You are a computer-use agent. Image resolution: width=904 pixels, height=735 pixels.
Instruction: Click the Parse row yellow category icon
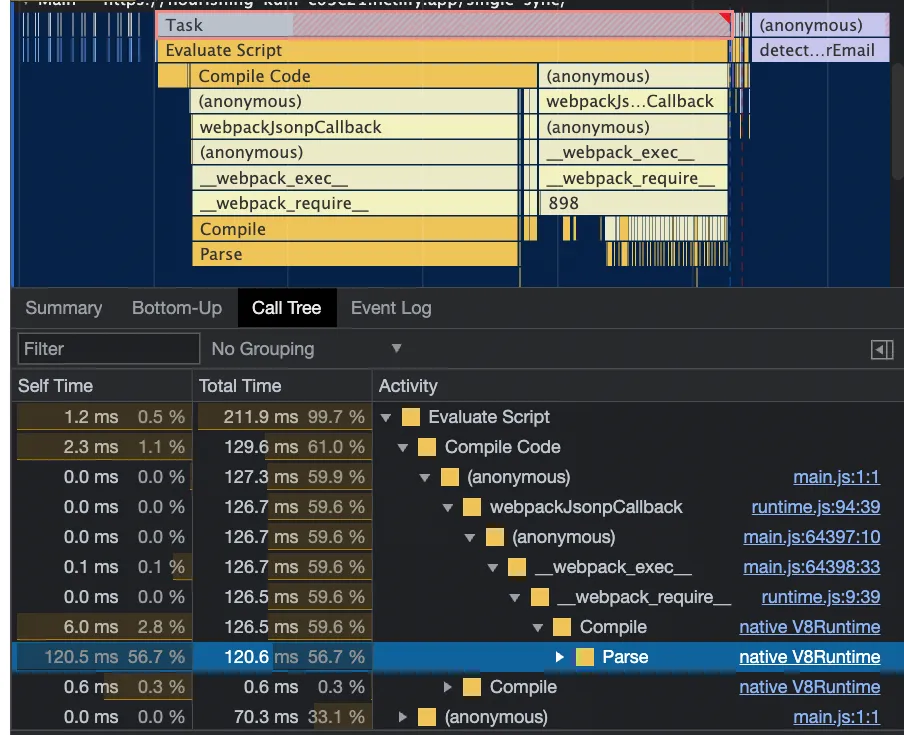point(585,657)
